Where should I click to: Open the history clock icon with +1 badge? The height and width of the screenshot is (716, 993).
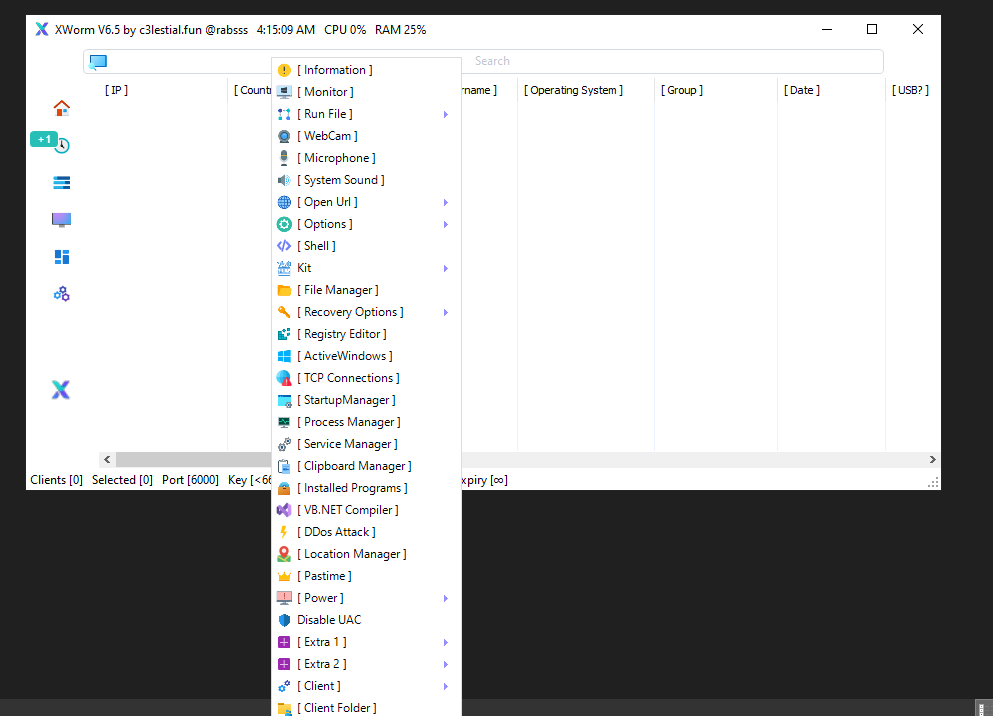(x=62, y=145)
